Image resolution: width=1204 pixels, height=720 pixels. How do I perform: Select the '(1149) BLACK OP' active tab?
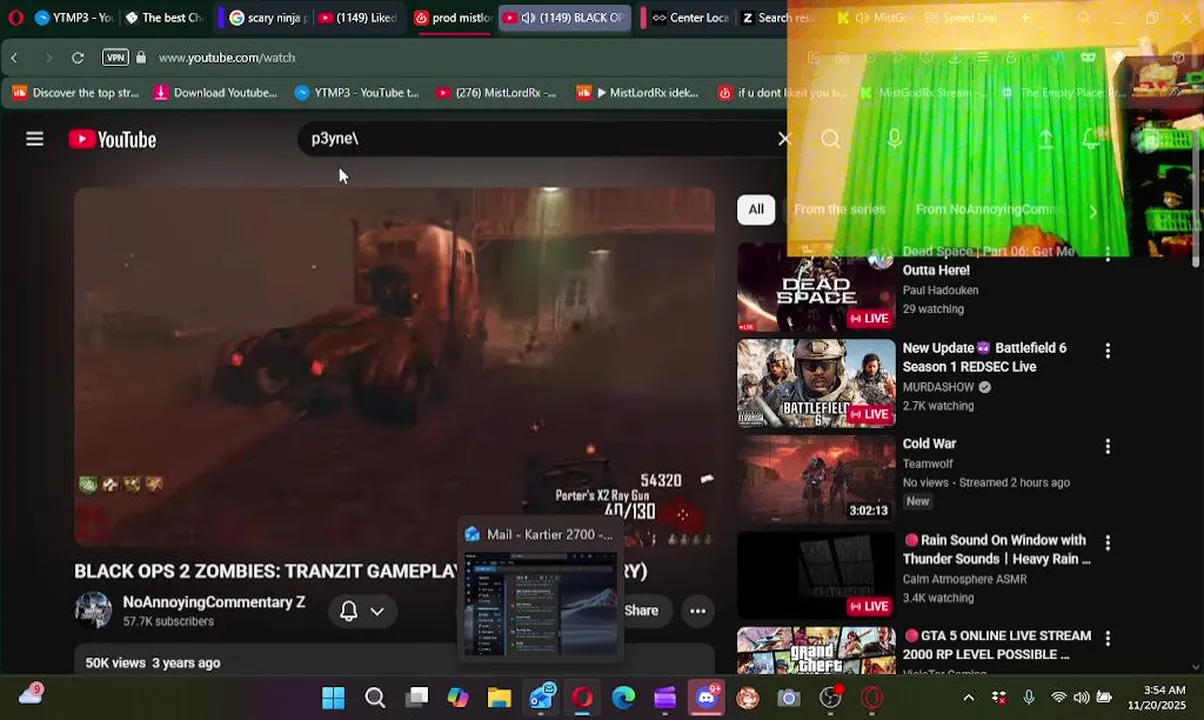(x=565, y=18)
